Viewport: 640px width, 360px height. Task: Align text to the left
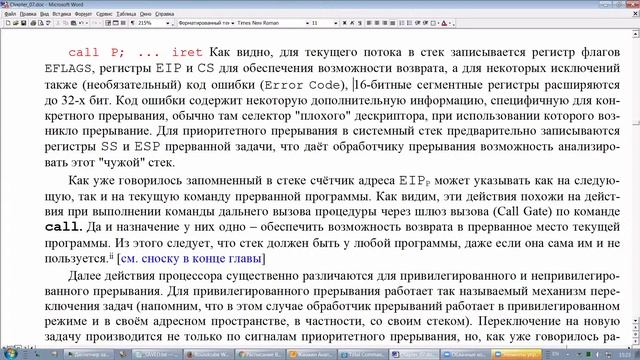coord(369,23)
